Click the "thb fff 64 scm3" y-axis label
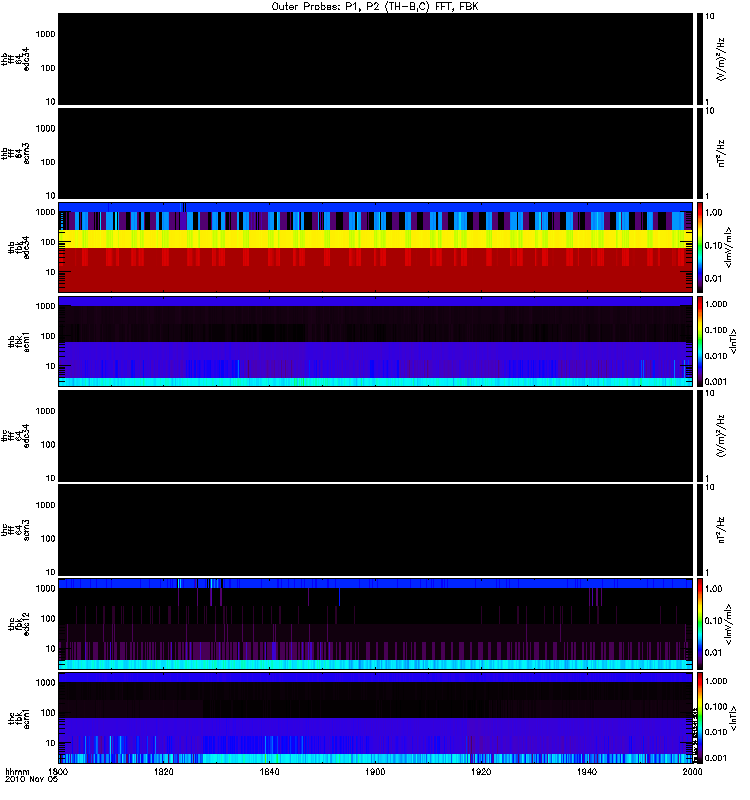Screen dimensions: 750x800 (x=15, y=153)
